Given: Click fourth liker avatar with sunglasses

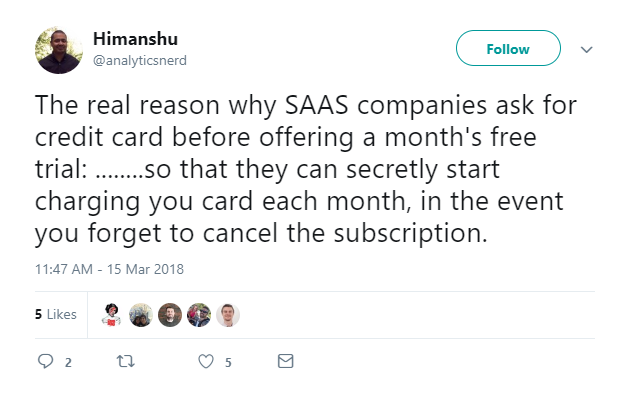Looking at the screenshot, I should [x=199, y=315].
